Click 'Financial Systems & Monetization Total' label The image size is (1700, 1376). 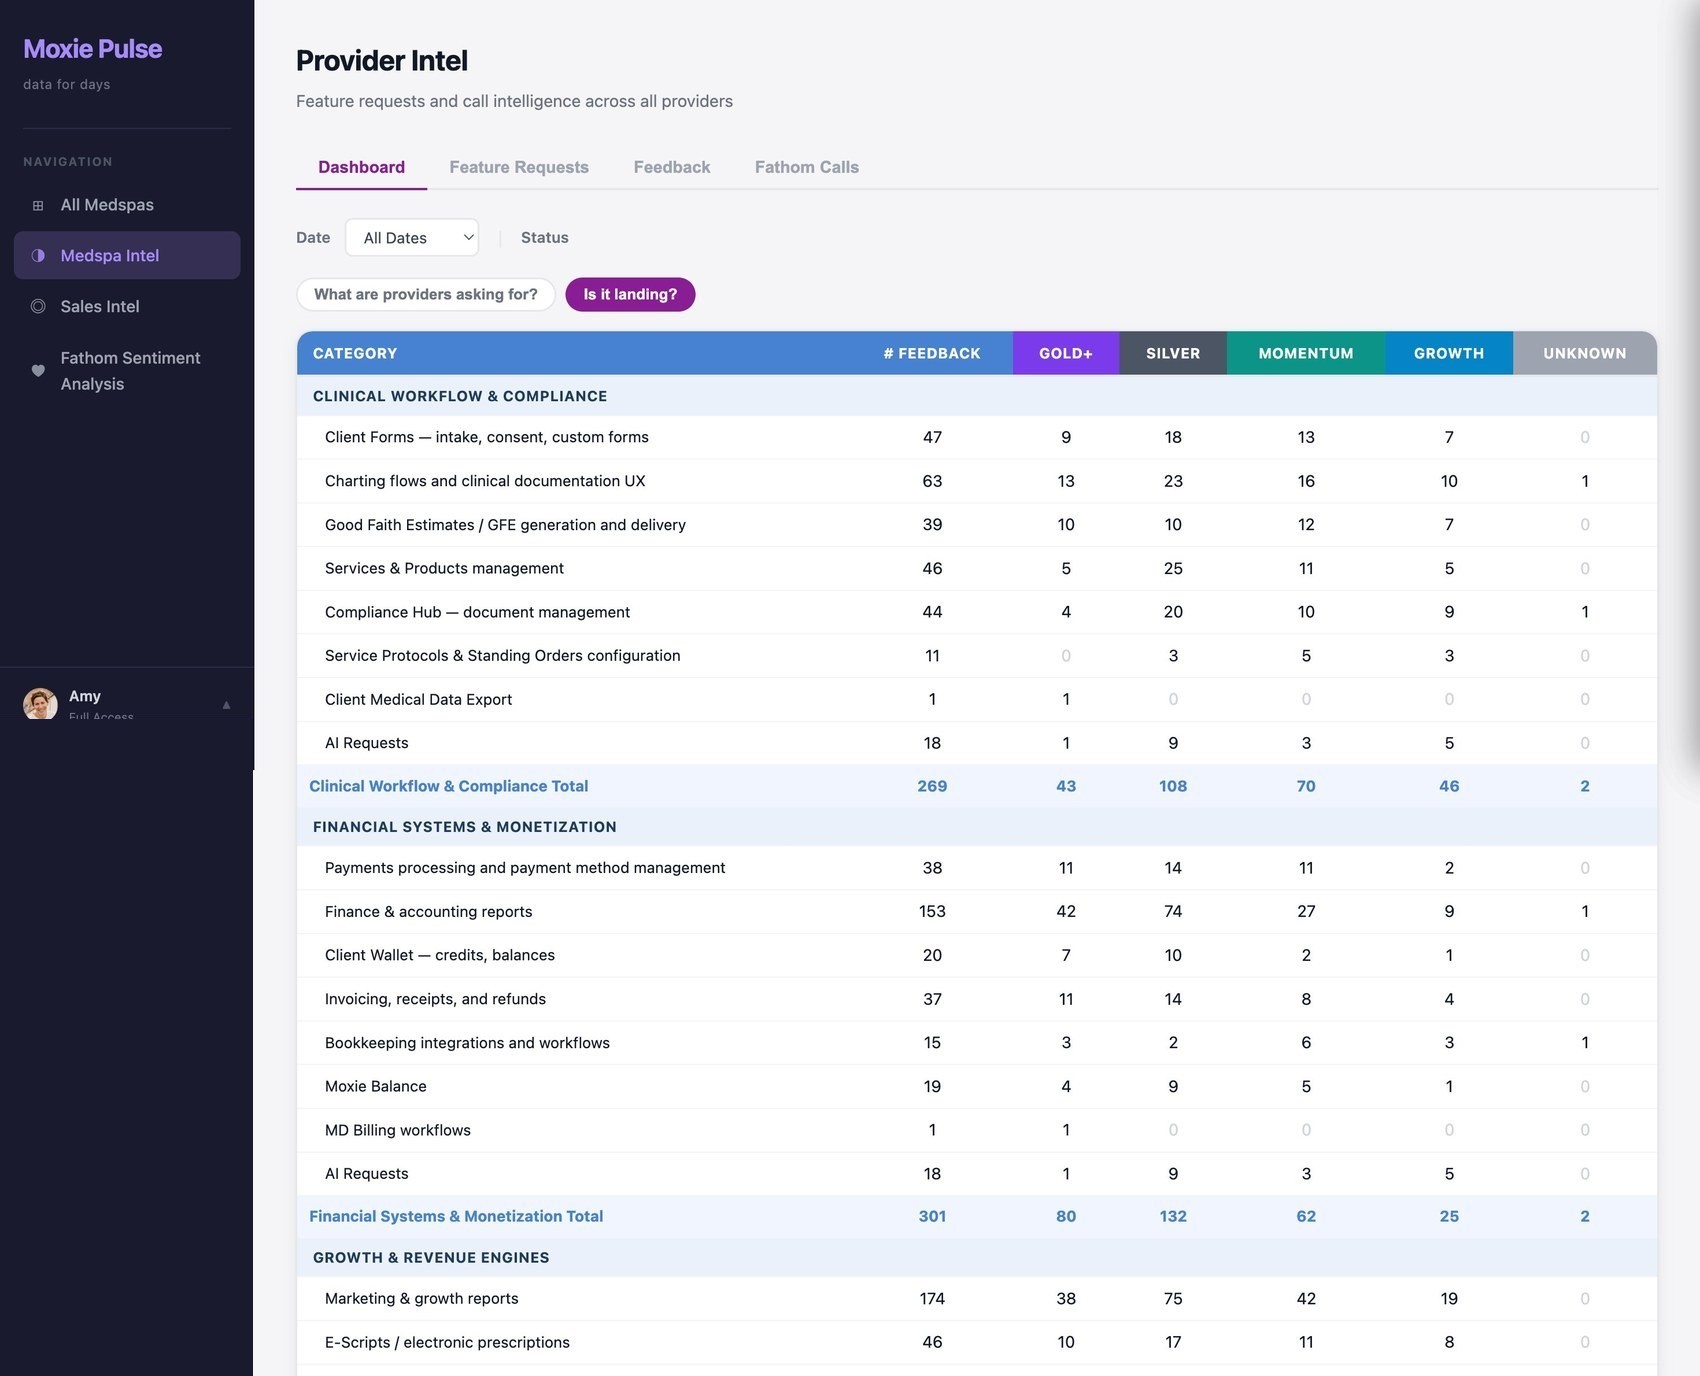pyautogui.click(x=456, y=1217)
